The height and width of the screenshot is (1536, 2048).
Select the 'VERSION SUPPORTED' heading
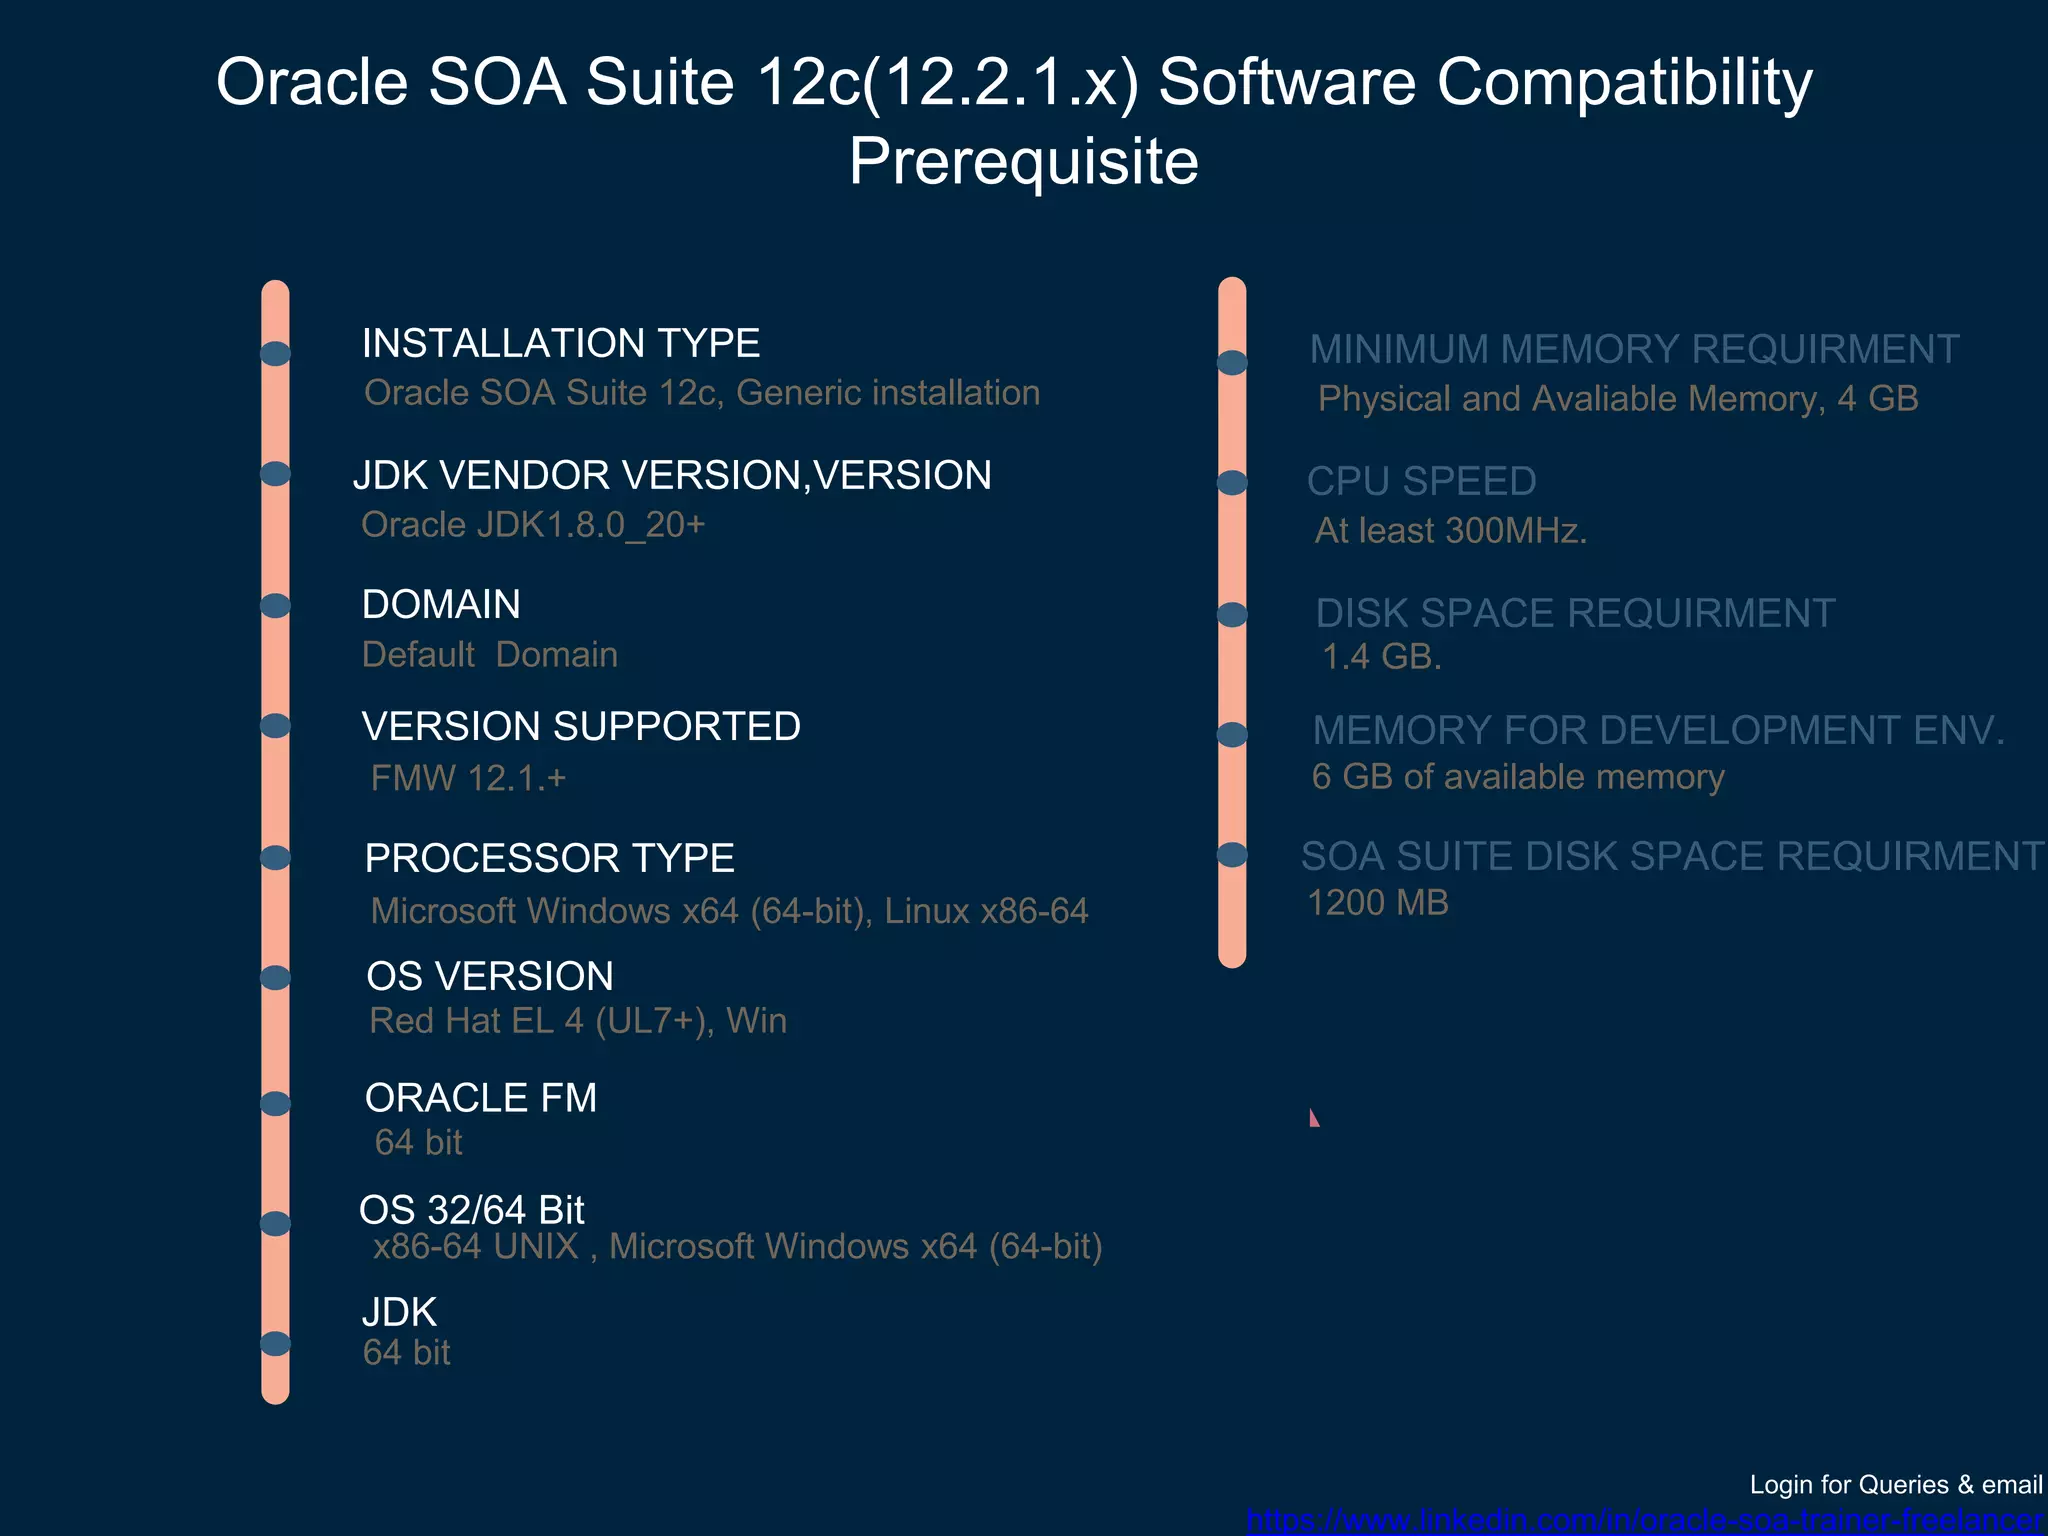click(581, 726)
